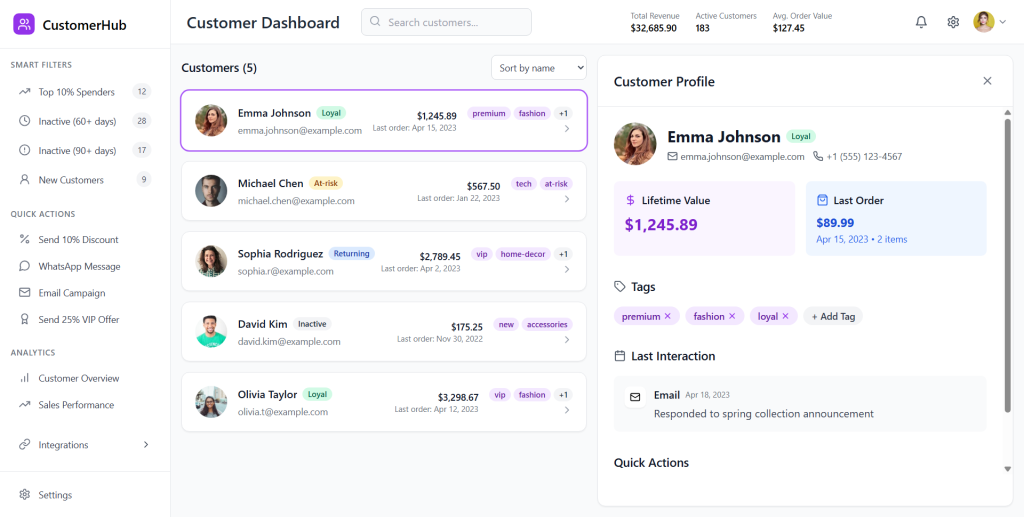
Task: Click the Add Tag button
Action: coord(832,316)
